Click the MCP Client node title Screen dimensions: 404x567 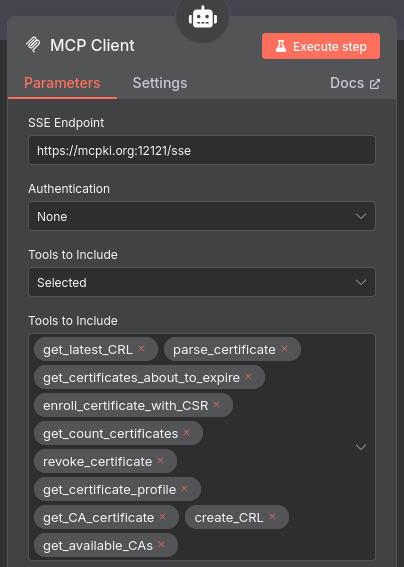coord(92,46)
